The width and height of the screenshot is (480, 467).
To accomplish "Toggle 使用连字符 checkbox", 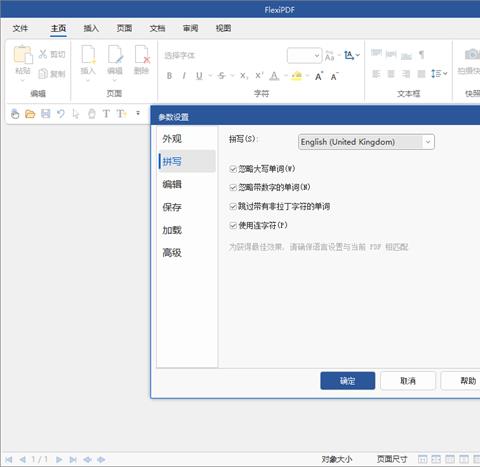I will (x=233, y=226).
